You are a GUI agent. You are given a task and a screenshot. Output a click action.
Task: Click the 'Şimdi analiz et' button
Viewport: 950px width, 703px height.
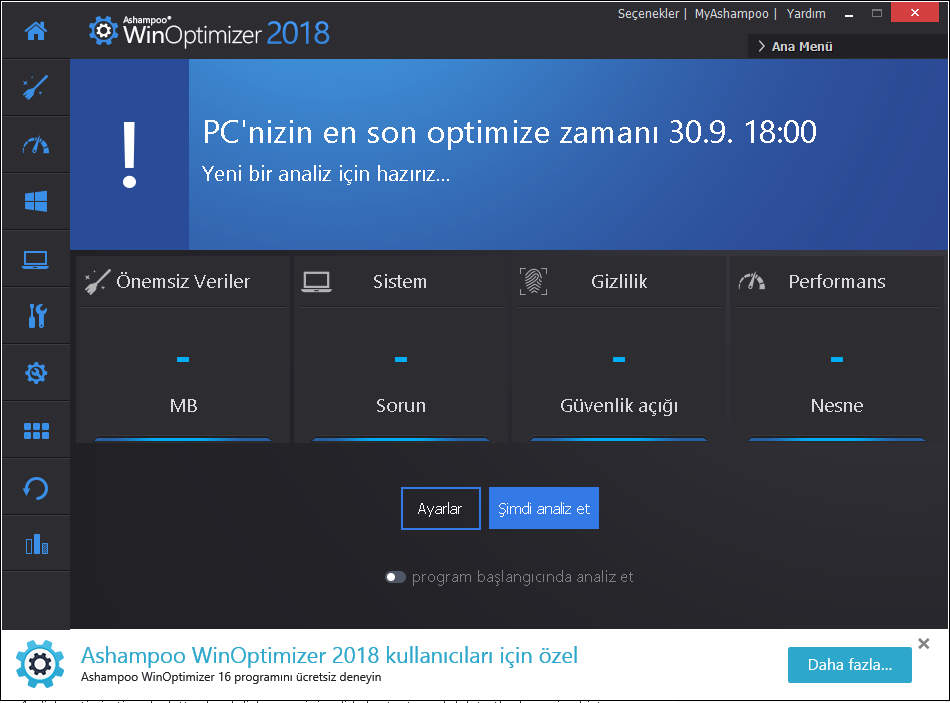pyautogui.click(x=543, y=508)
